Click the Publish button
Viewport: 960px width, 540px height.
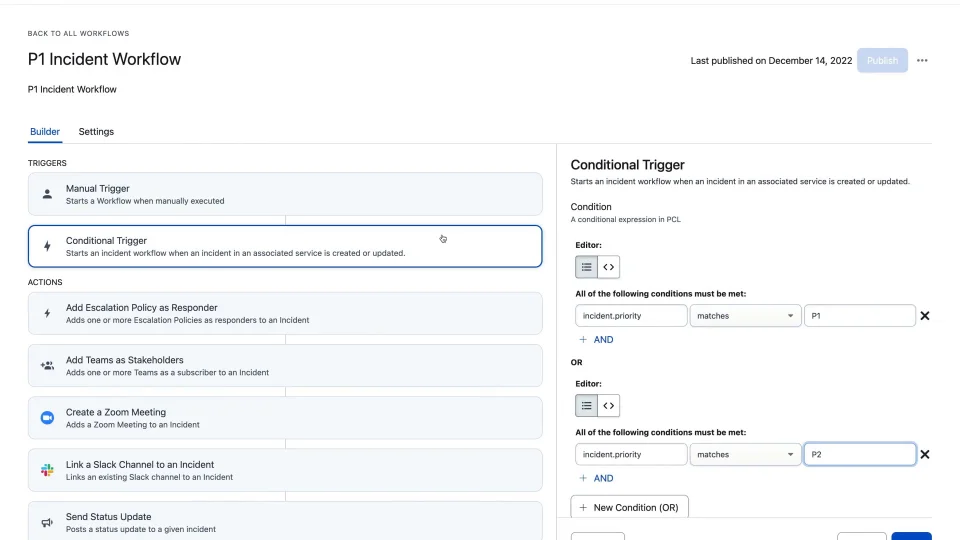click(882, 61)
